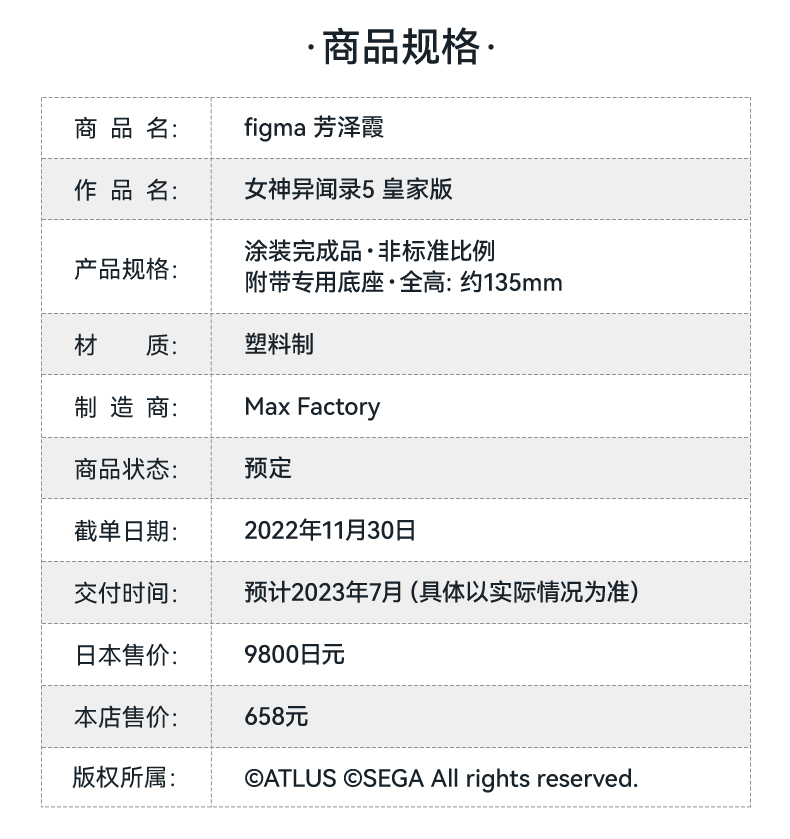Select 女神异闻录5 皇家版 text
Screen dimensions: 790x839
(348, 190)
